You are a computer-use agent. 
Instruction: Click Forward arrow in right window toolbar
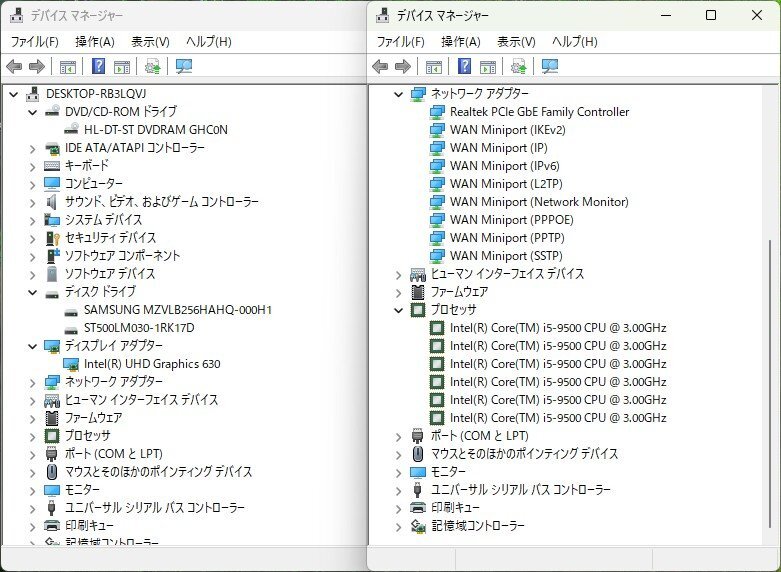pos(403,66)
